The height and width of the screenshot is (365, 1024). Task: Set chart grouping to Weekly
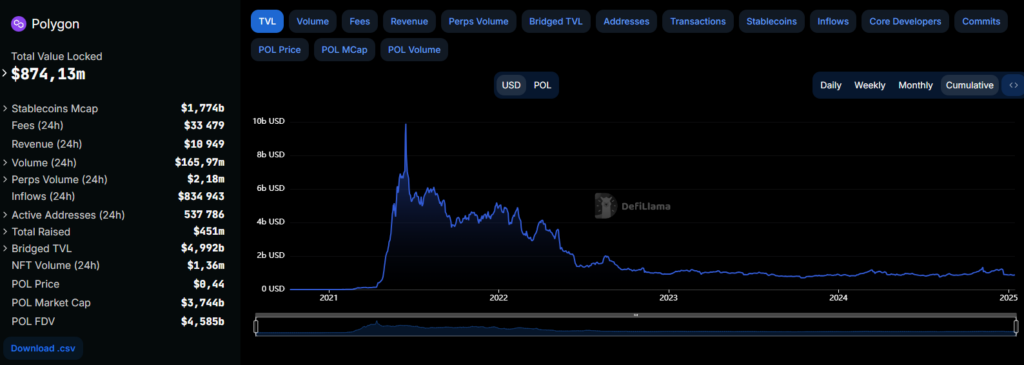(870, 86)
